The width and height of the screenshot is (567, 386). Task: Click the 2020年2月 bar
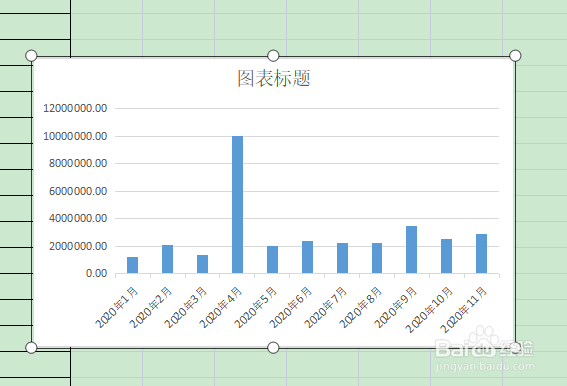click(167, 259)
